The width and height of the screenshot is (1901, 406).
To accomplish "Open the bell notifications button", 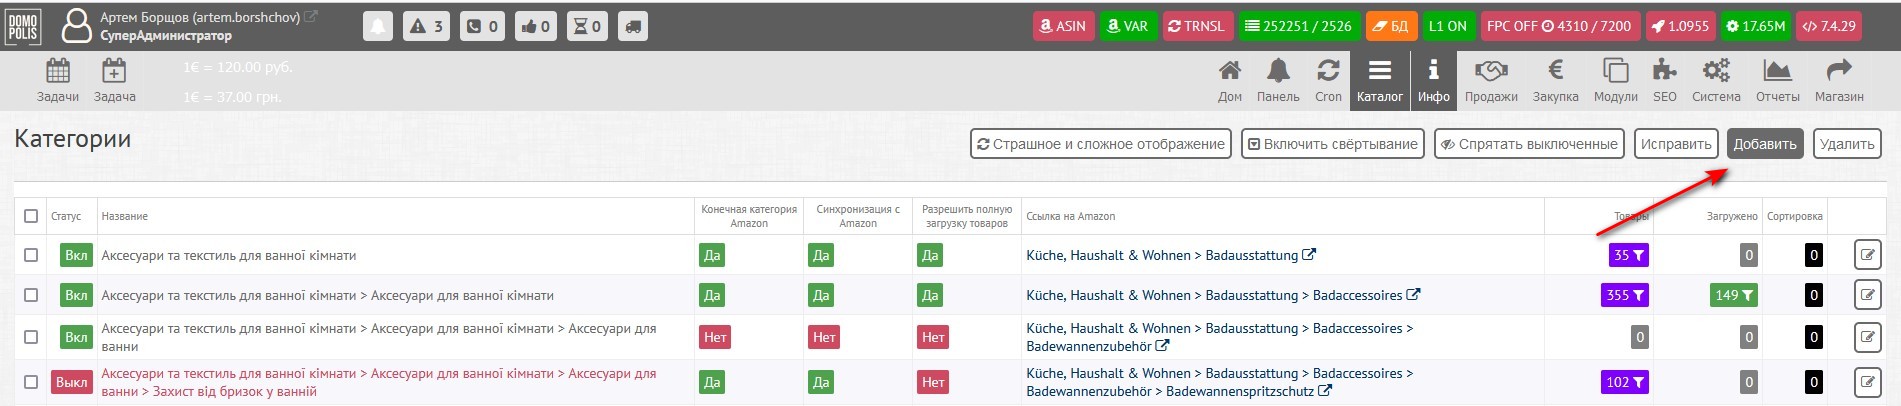I will (x=378, y=26).
